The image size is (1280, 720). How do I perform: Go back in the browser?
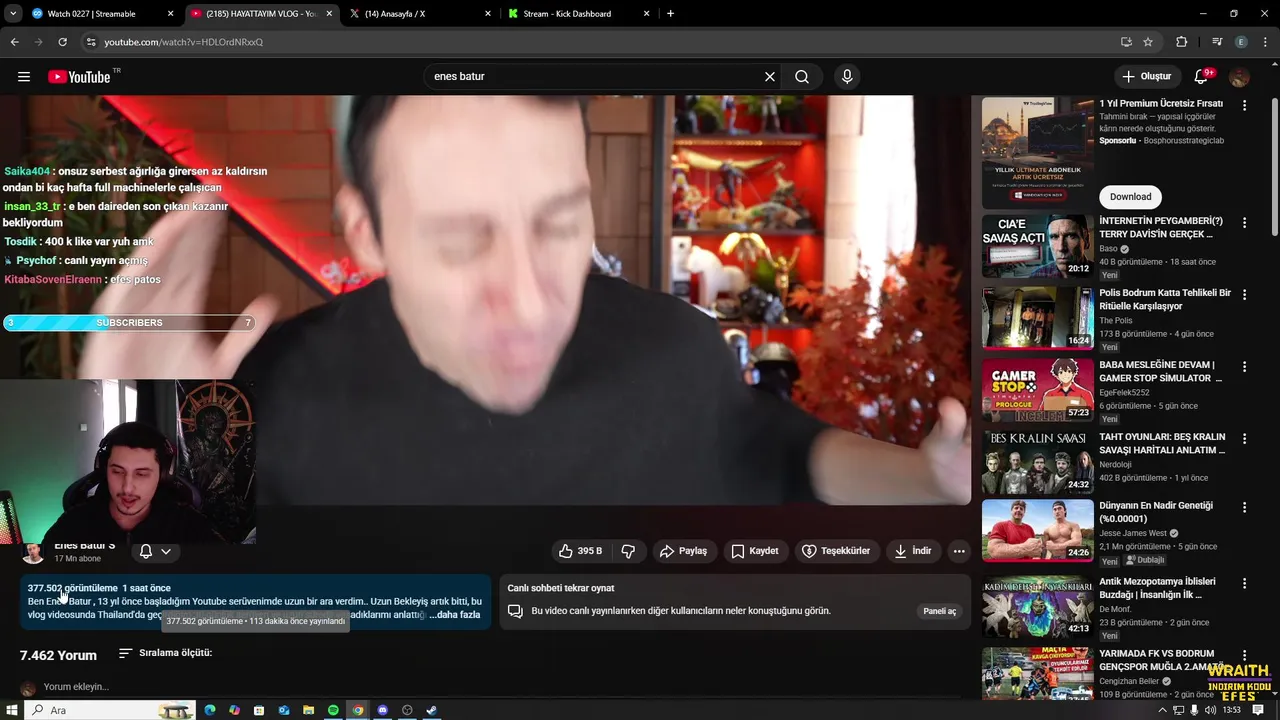point(14,42)
